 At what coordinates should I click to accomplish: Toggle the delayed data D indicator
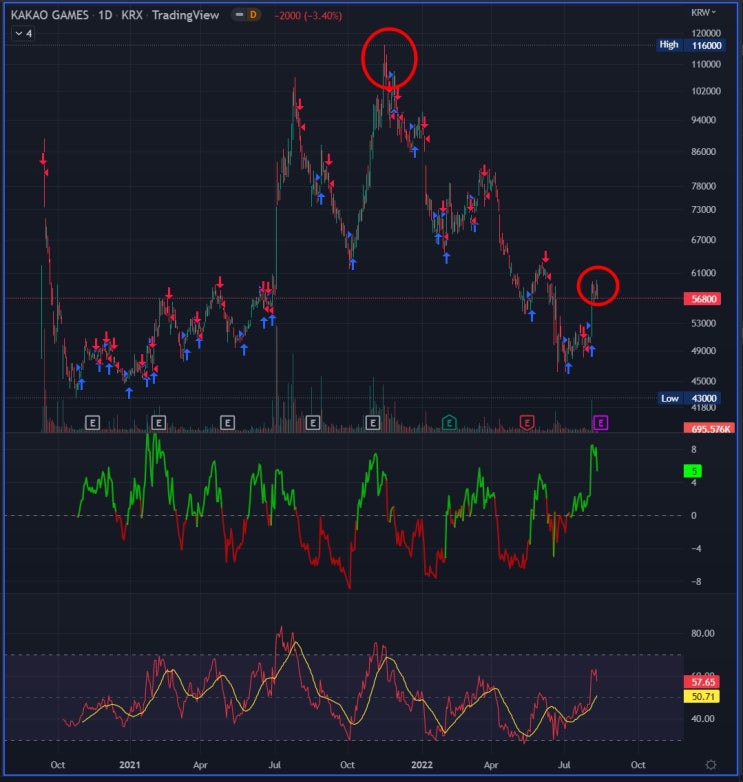tap(253, 15)
